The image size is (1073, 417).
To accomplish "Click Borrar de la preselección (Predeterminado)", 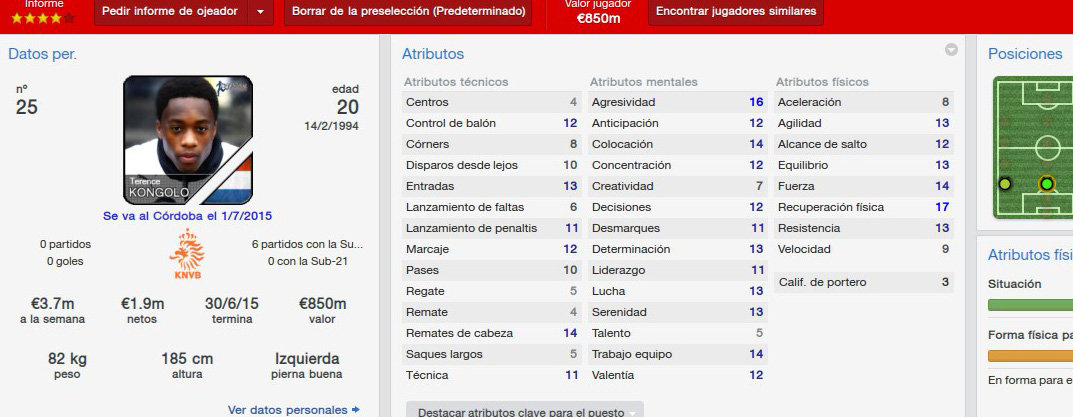I will tap(408, 12).
